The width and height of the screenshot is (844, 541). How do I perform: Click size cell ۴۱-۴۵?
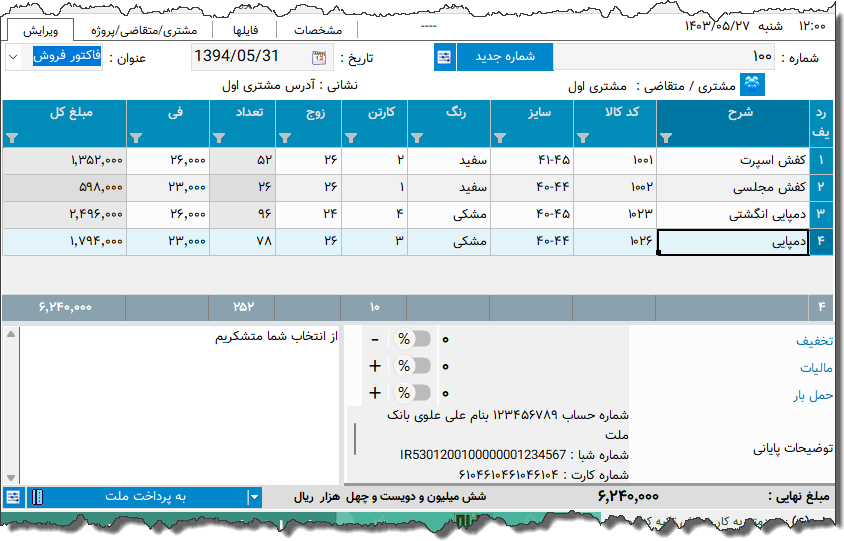532,160
